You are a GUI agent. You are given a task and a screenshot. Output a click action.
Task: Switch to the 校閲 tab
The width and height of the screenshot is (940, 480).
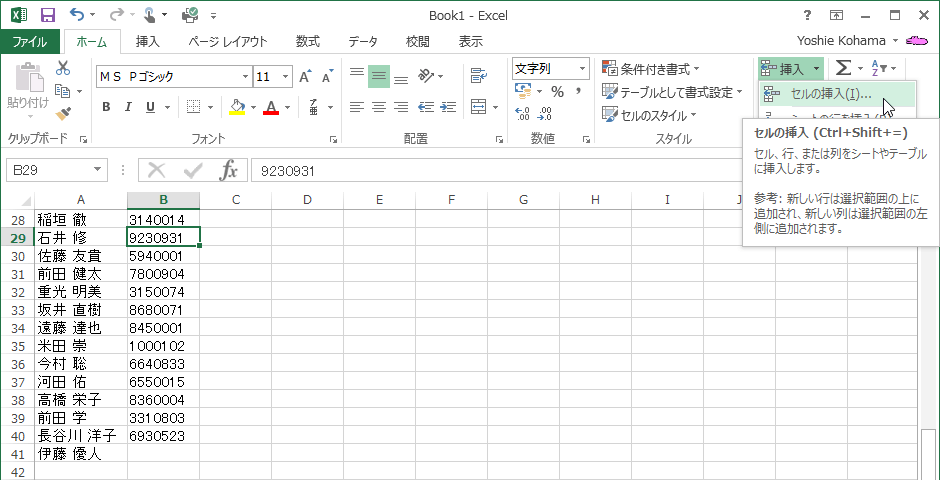(417, 41)
